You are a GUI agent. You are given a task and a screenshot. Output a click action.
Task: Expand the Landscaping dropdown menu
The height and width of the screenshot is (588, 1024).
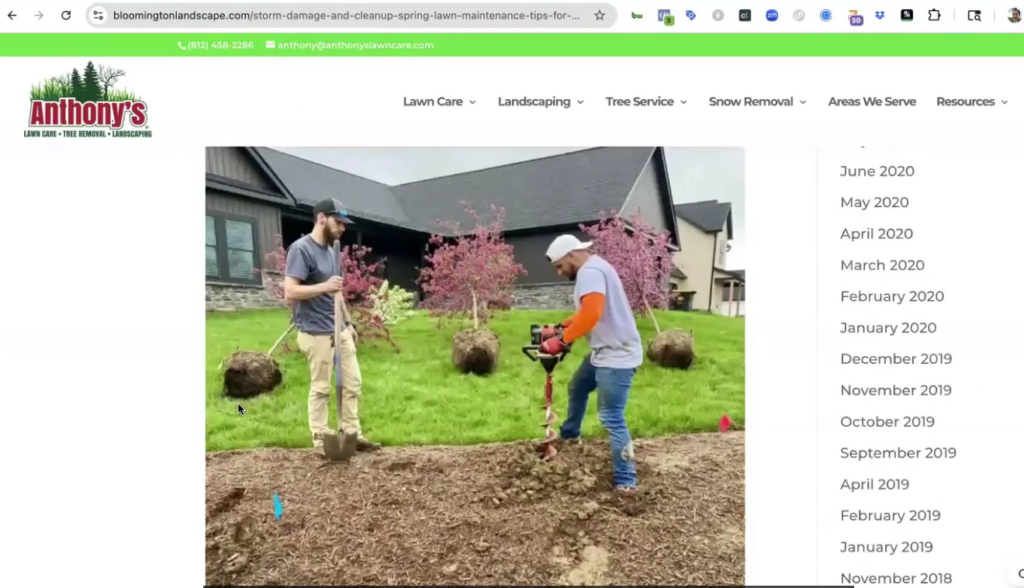tap(540, 102)
